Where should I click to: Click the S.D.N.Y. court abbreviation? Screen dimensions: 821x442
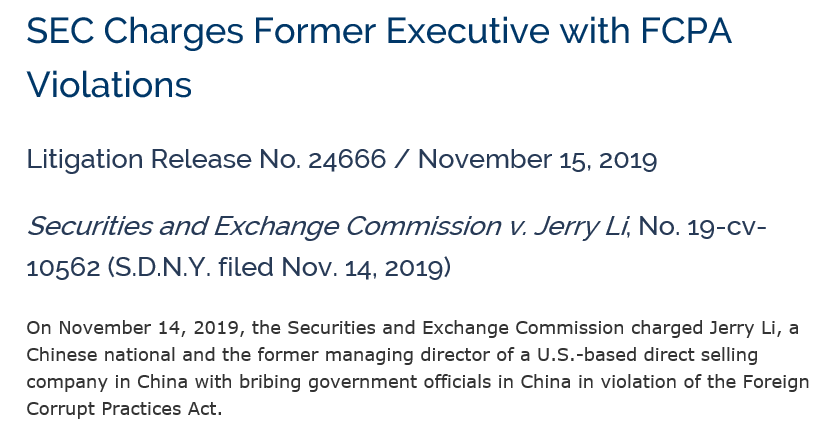[x=159, y=268]
